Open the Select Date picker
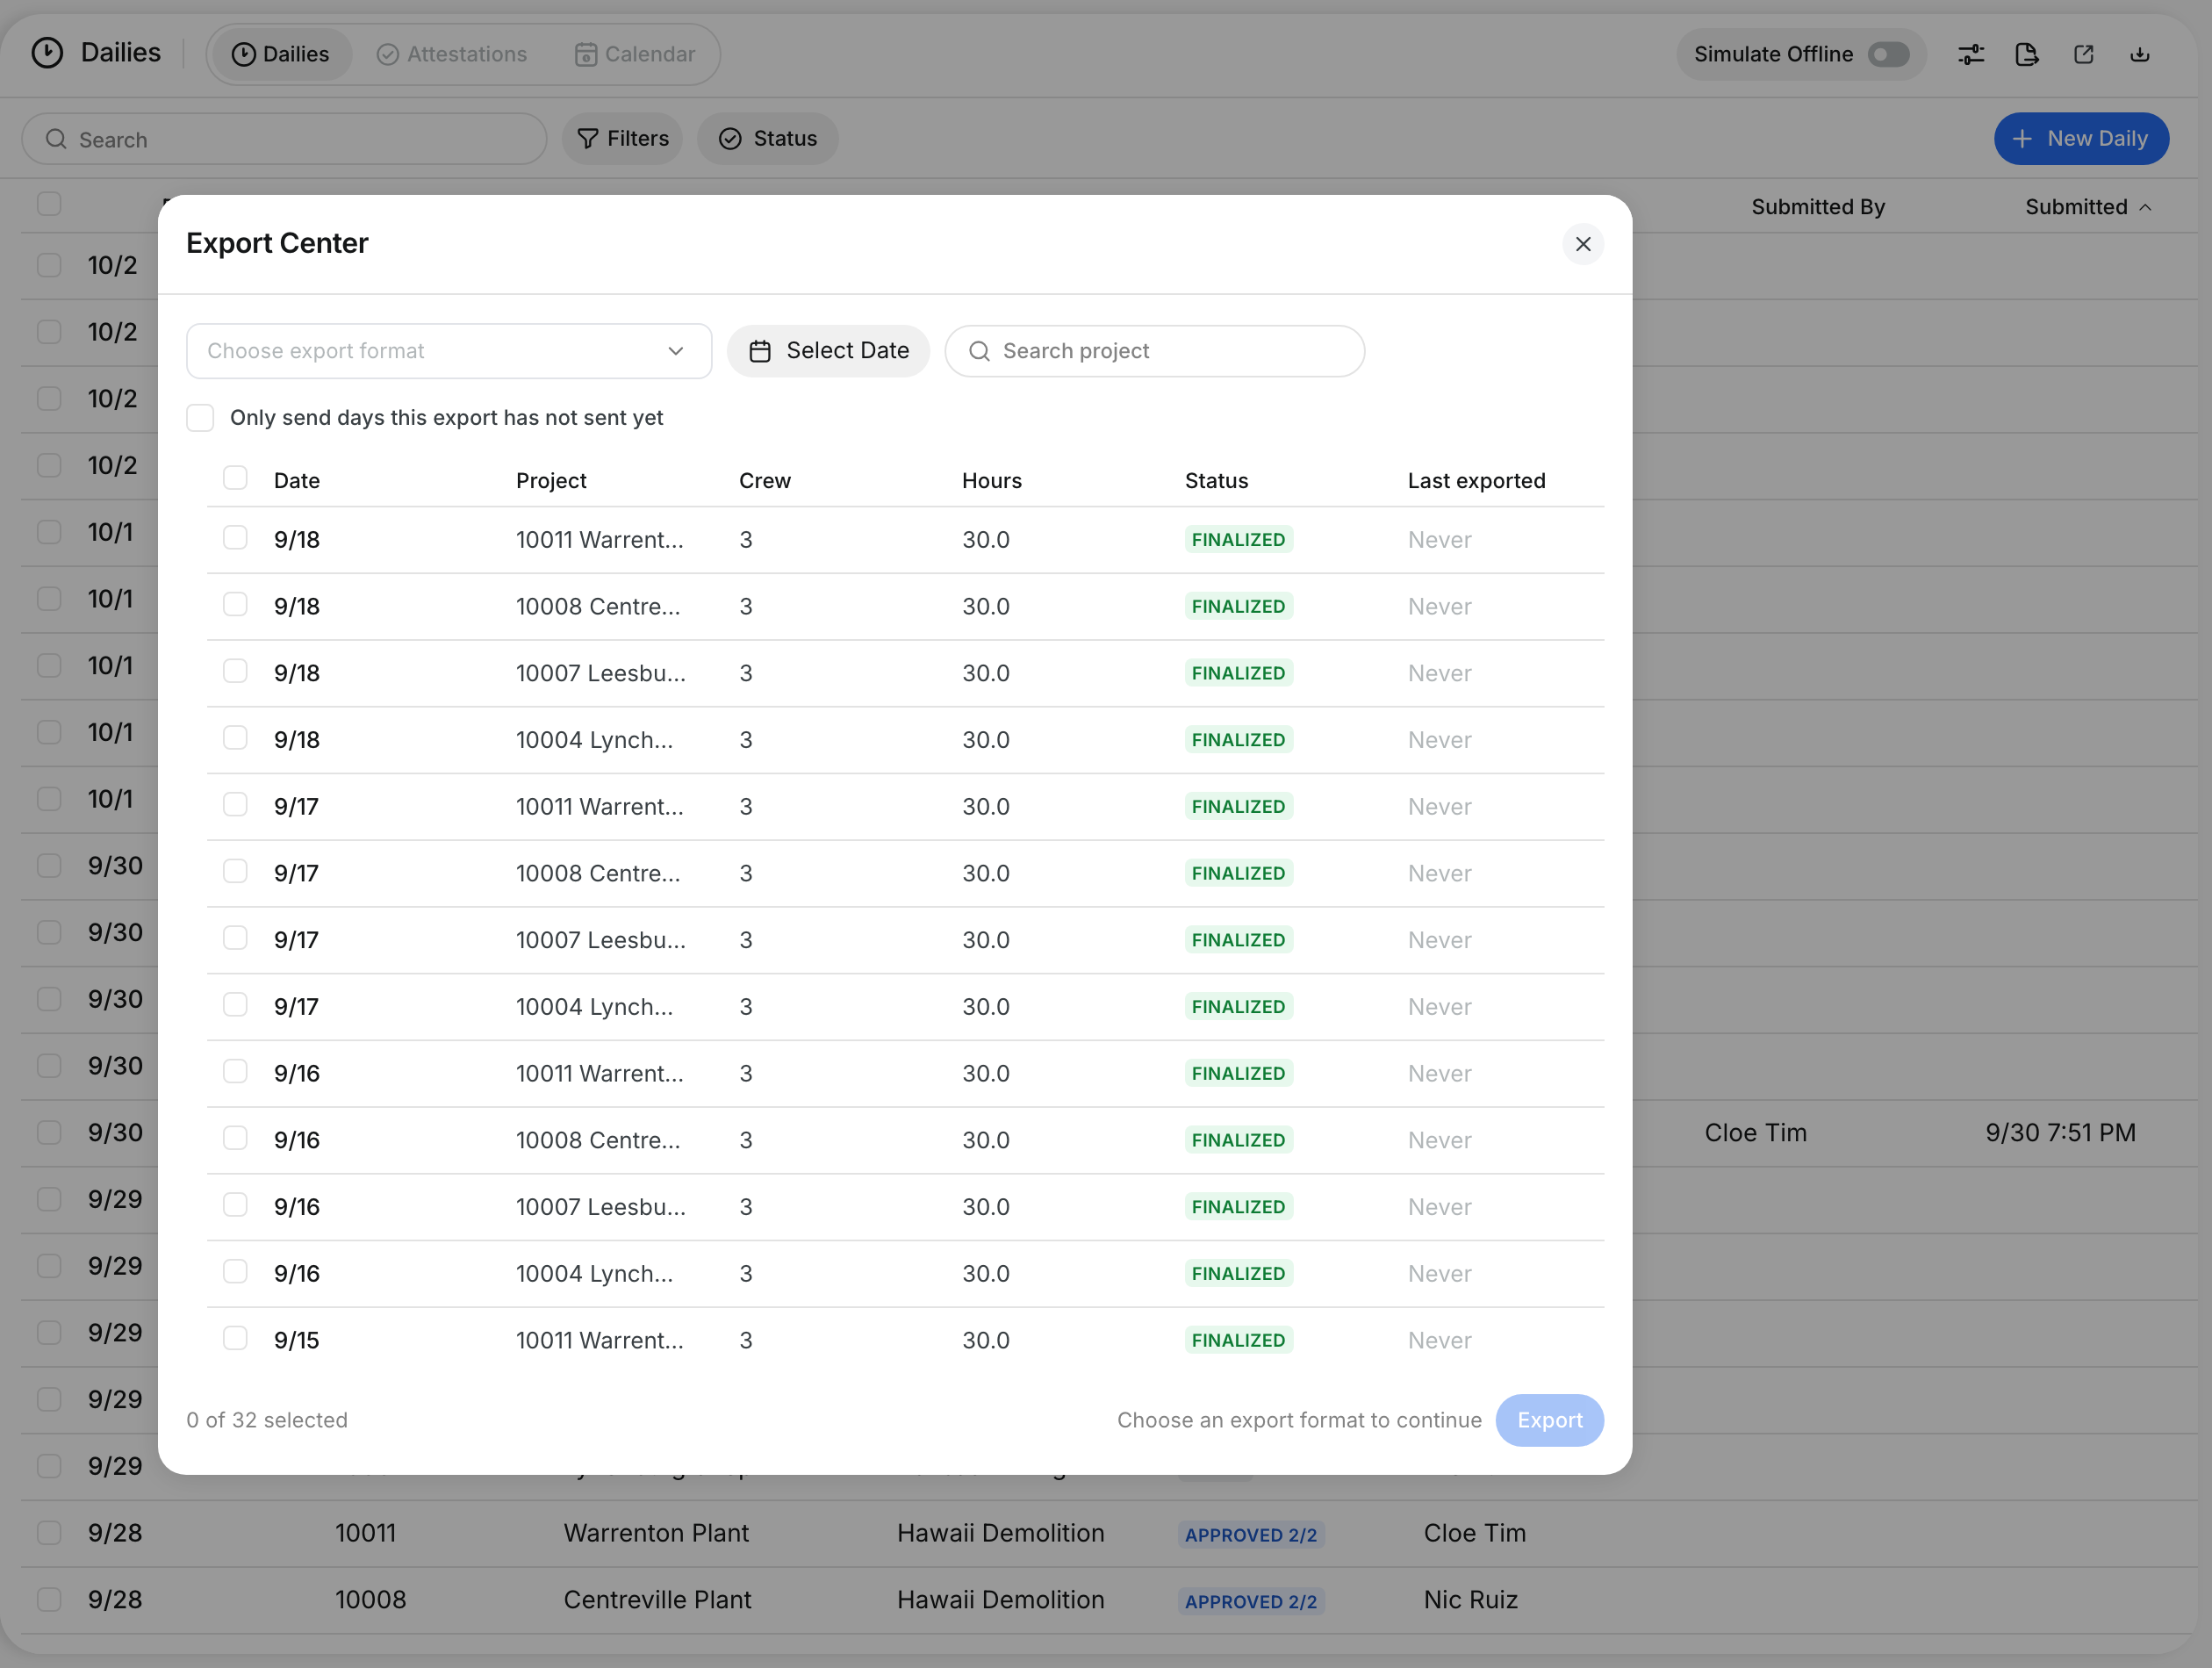The height and width of the screenshot is (1668, 2212). pos(828,351)
